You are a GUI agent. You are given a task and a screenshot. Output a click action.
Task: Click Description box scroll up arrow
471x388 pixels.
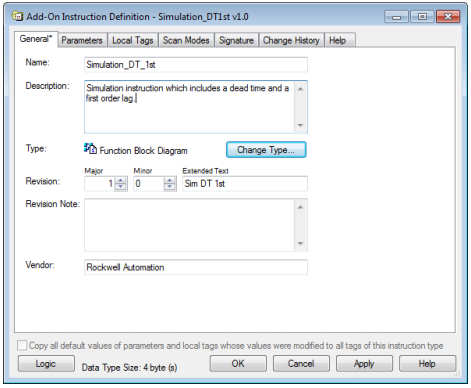300,89
